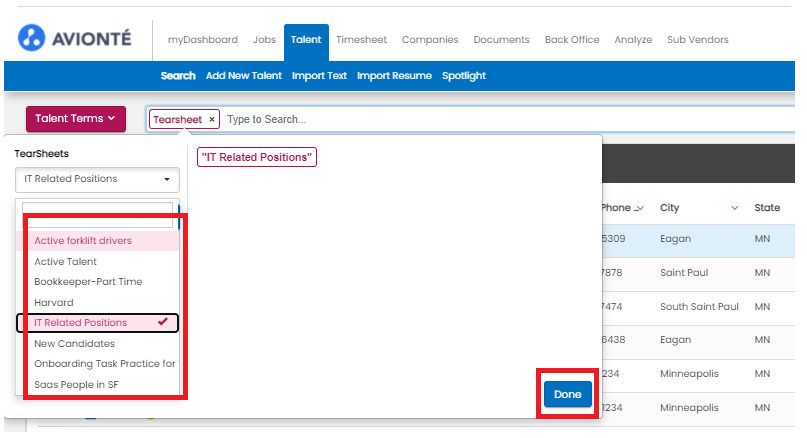
Task: Pick the Harvard tearsheet option
Action: click(97, 303)
